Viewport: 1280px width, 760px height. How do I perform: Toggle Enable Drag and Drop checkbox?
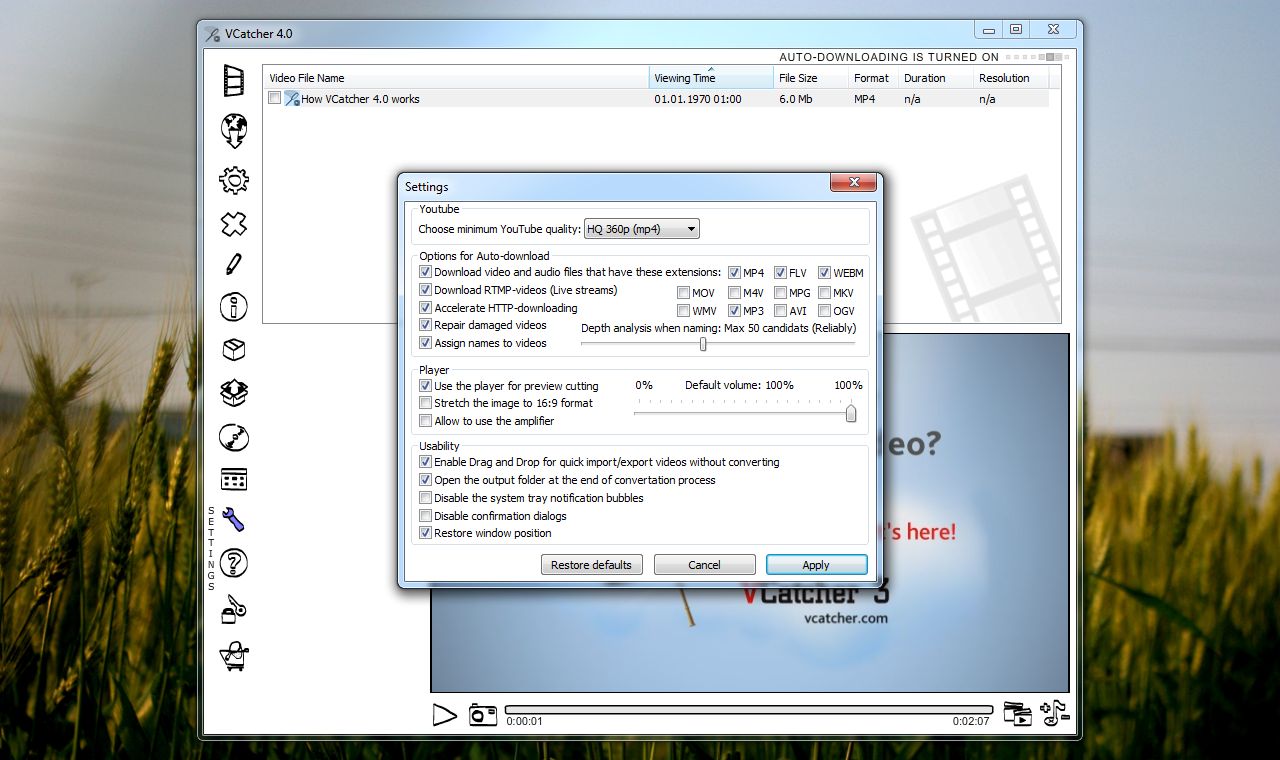click(426, 462)
